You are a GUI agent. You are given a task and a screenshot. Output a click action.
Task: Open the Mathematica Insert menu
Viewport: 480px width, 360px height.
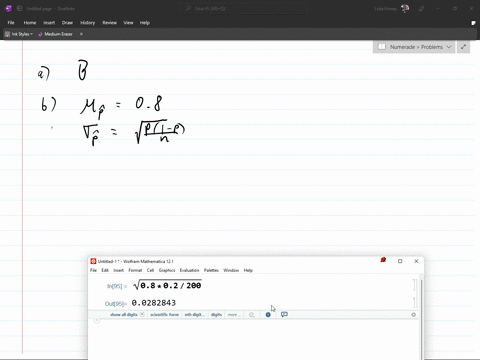119,270
